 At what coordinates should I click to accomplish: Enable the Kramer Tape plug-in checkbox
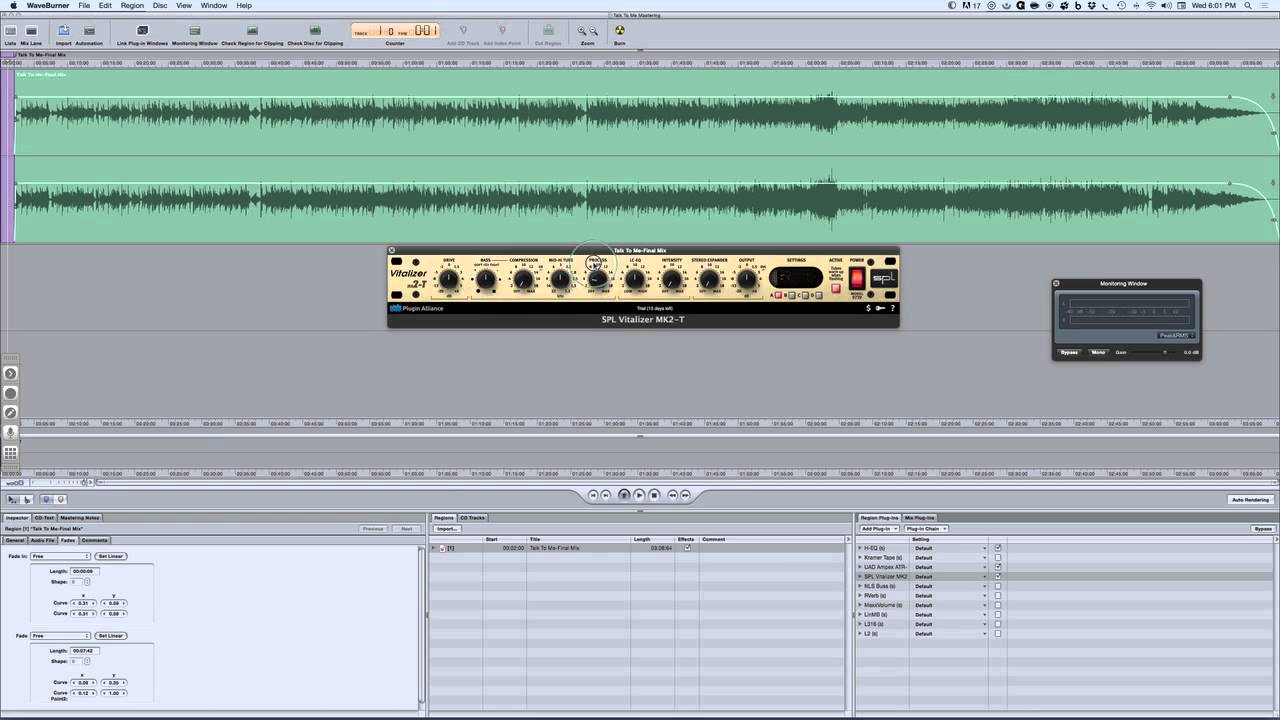click(x=998, y=557)
